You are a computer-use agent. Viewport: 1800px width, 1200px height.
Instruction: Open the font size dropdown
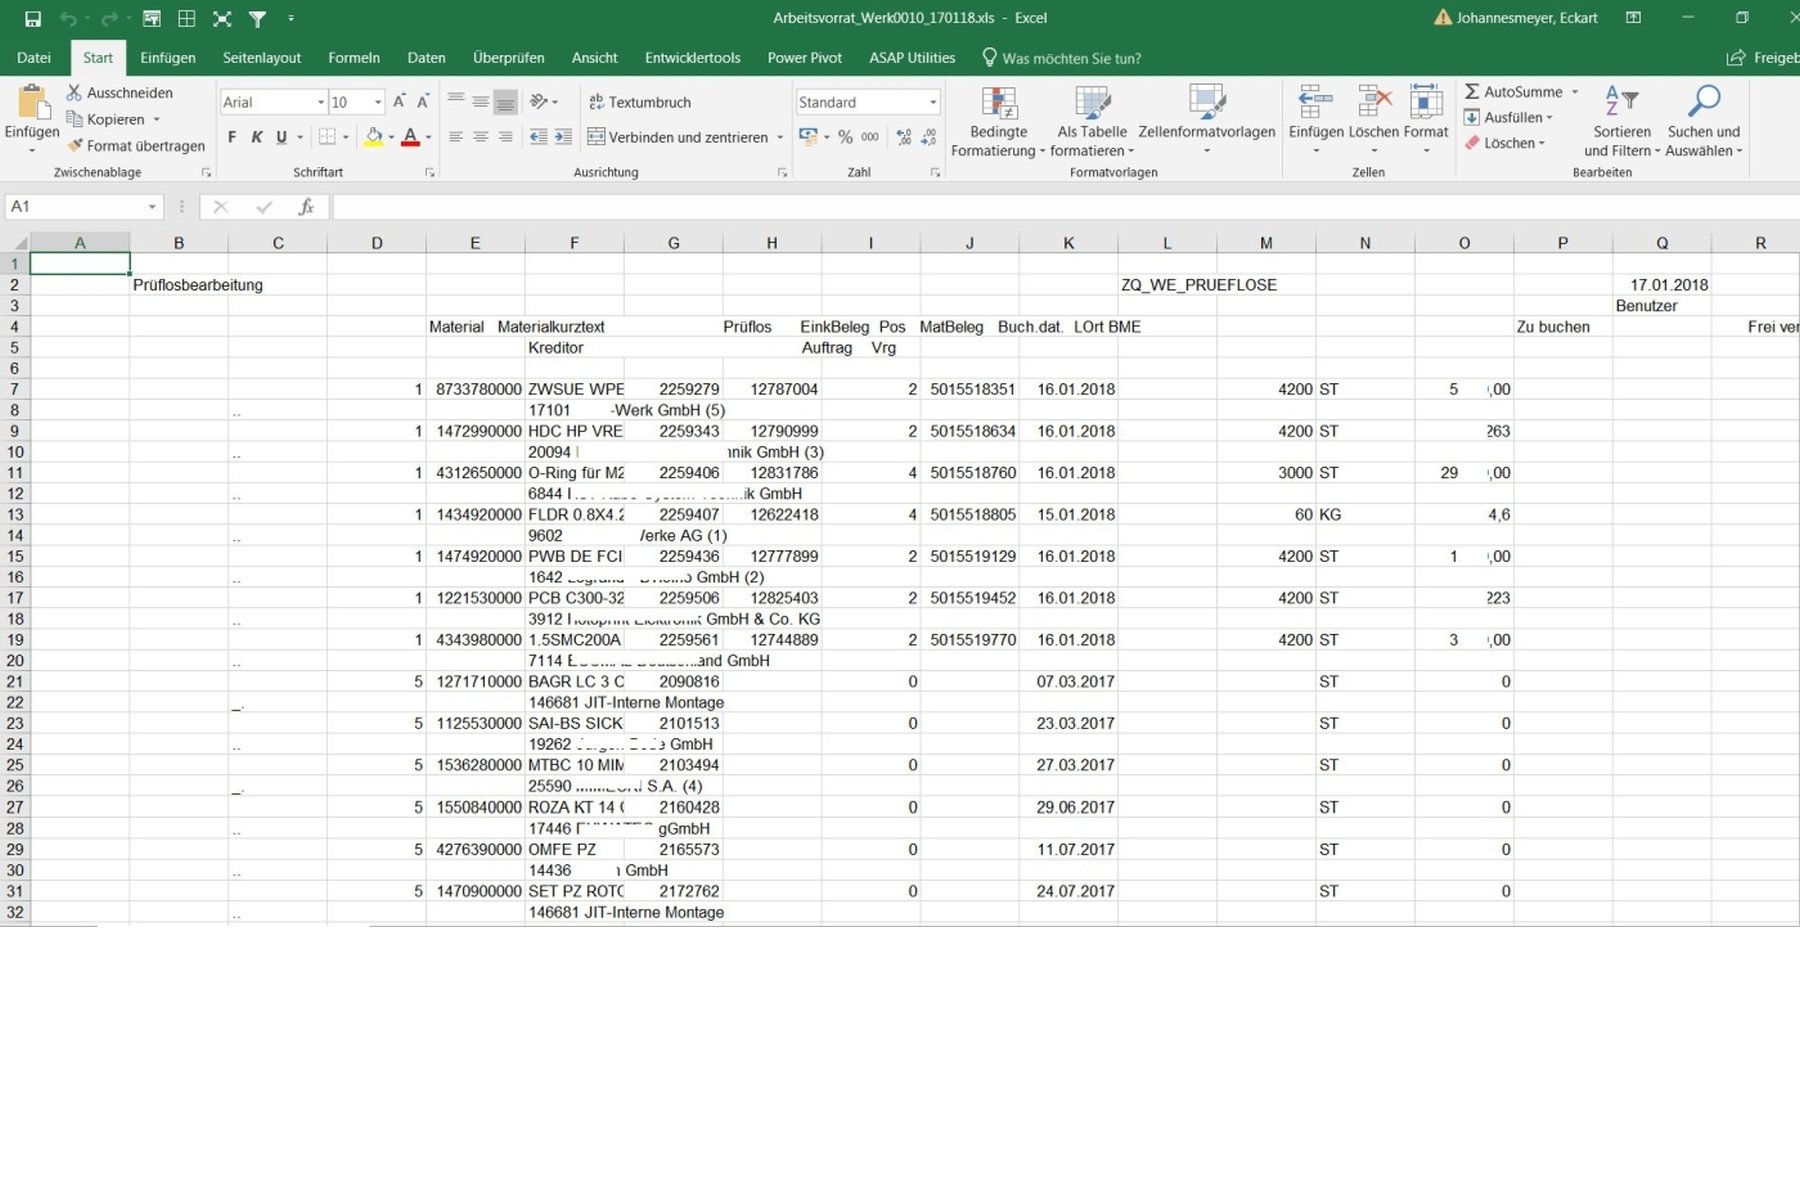pos(378,102)
